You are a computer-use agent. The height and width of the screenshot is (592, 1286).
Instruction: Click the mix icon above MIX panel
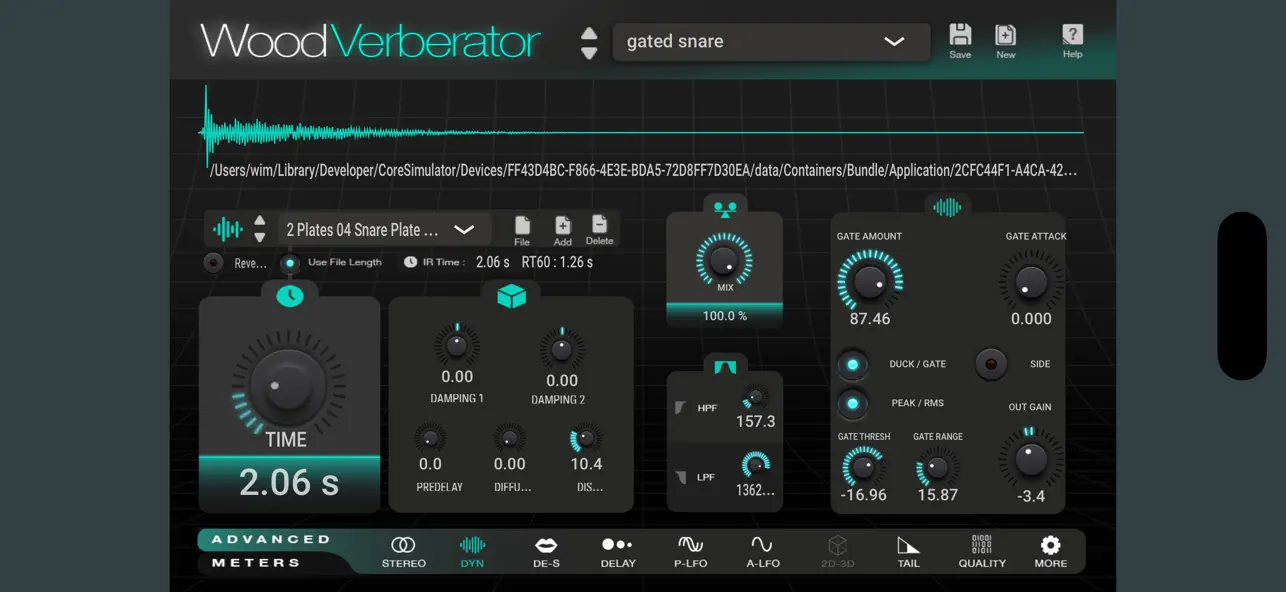click(725, 209)
